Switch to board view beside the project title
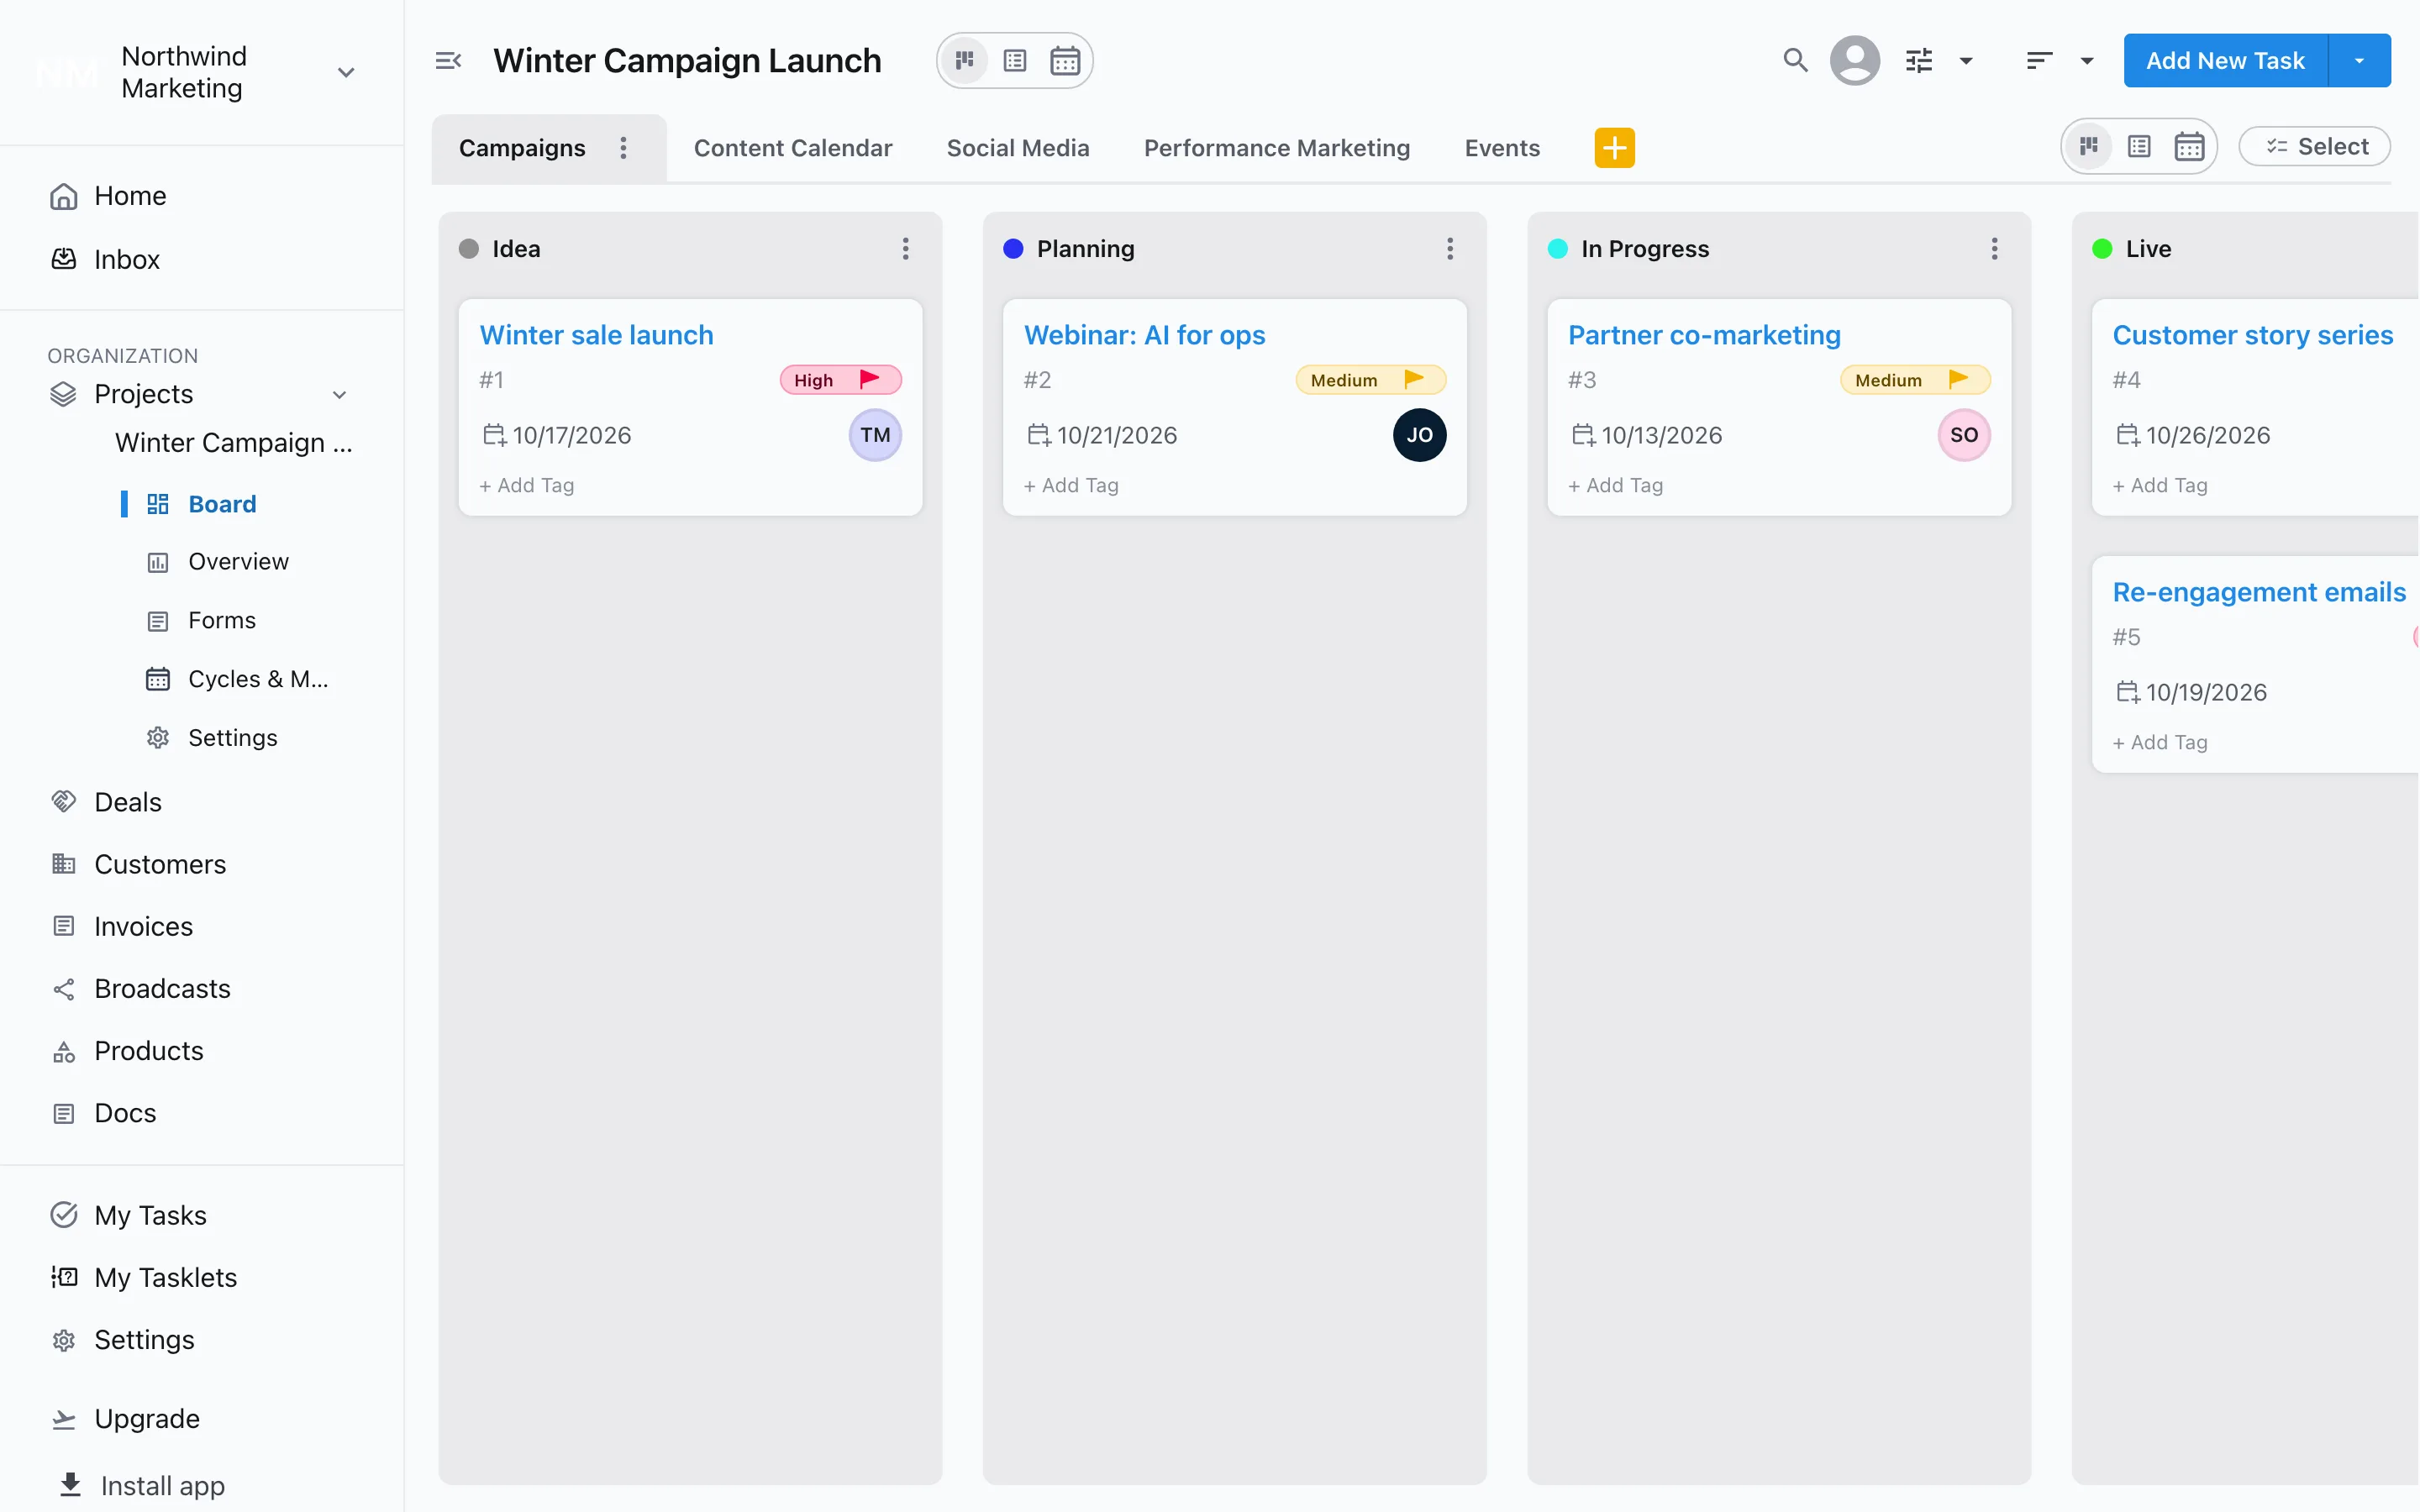The image size is (2420, 1512). pos(964,61)
